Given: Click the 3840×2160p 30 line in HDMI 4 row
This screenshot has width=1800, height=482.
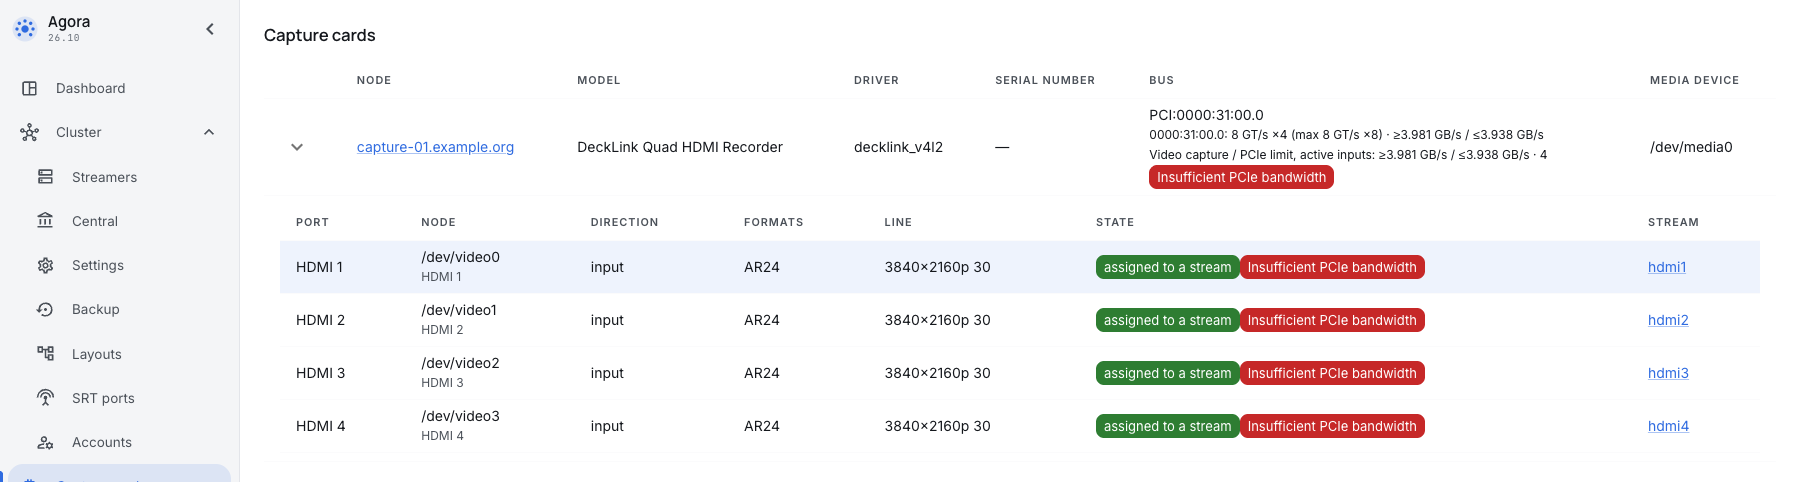Looking at the screenshot, I should coord(937,426).
